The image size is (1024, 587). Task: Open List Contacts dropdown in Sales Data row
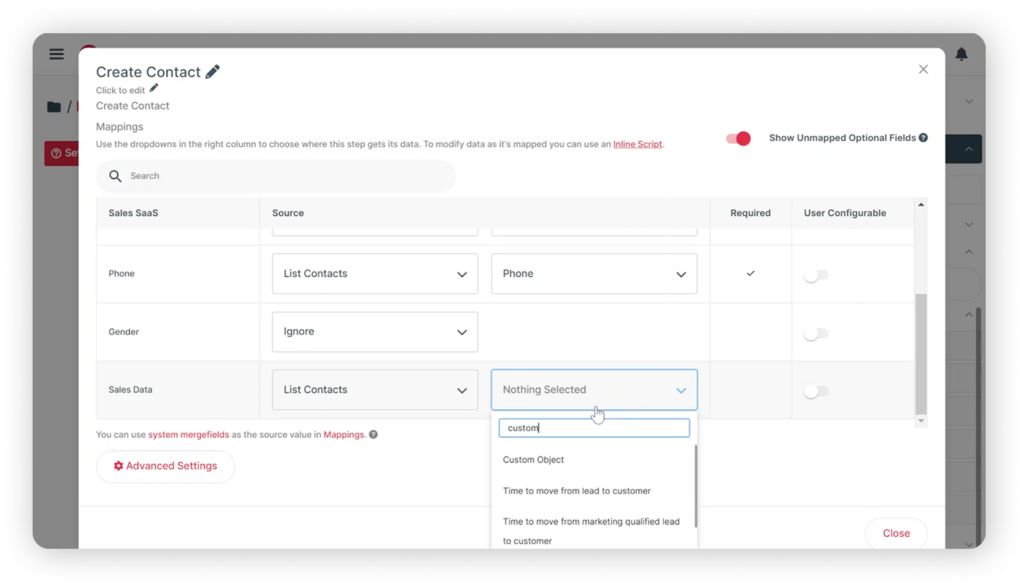375,390
